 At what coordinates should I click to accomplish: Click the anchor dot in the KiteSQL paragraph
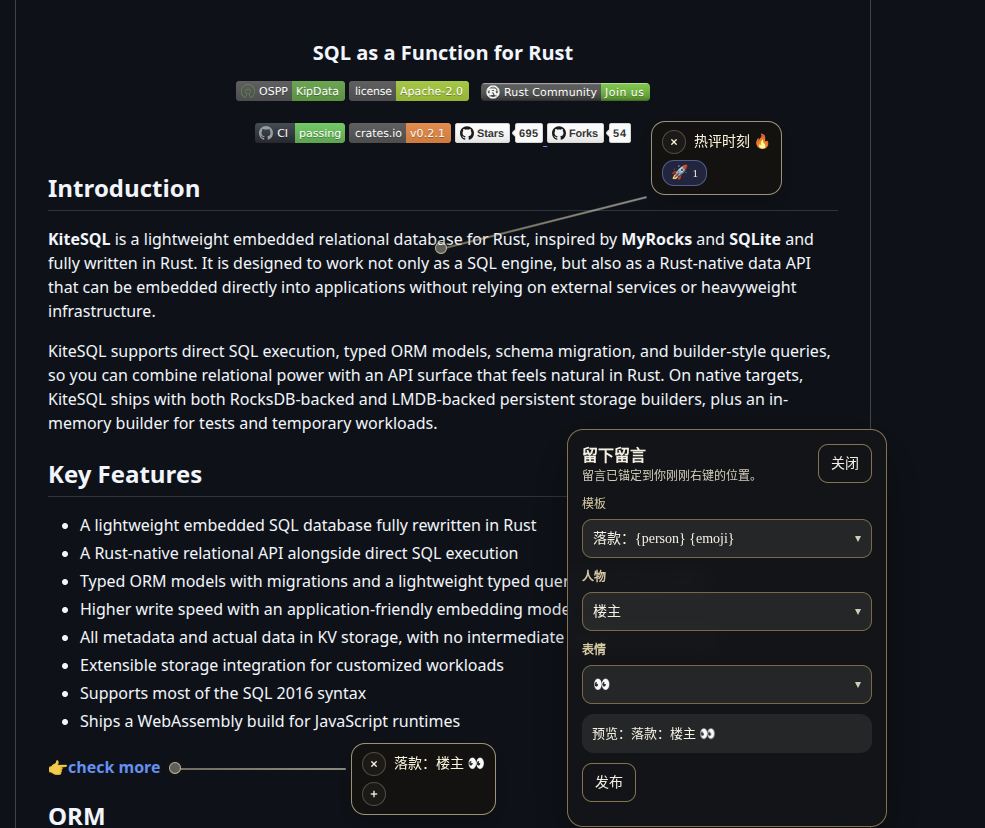[441, 247]
